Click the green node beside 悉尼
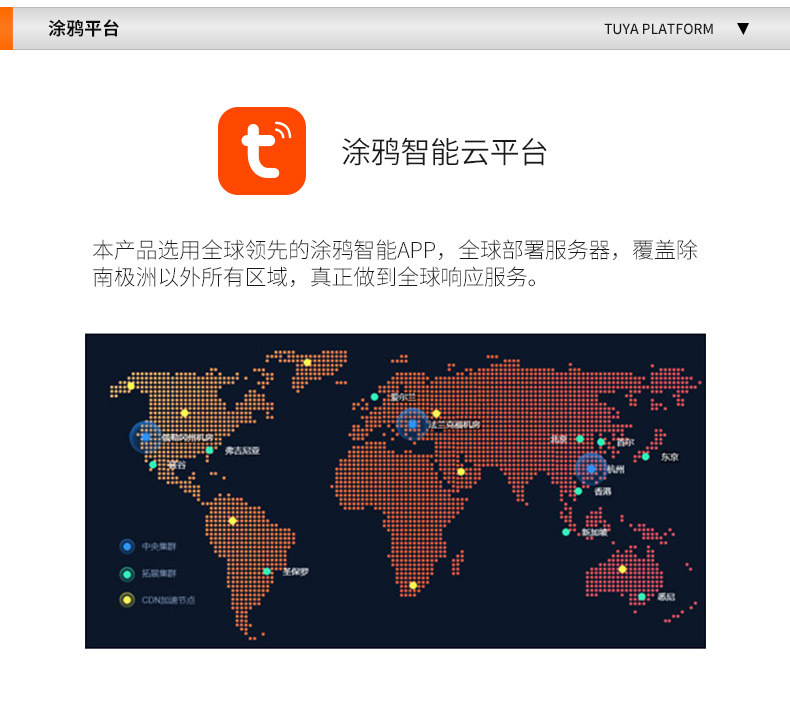The height and width of the screenshot is (707, 790). (x=641, y=597)
